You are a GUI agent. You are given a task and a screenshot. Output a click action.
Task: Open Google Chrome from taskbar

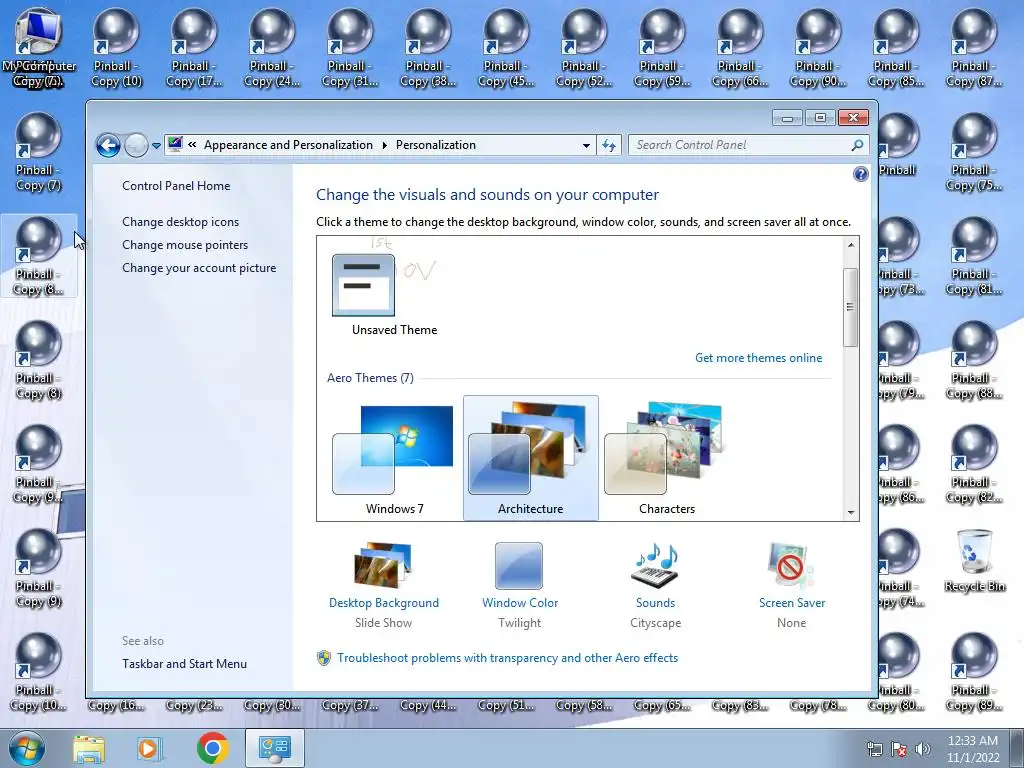tap(213, 748)
